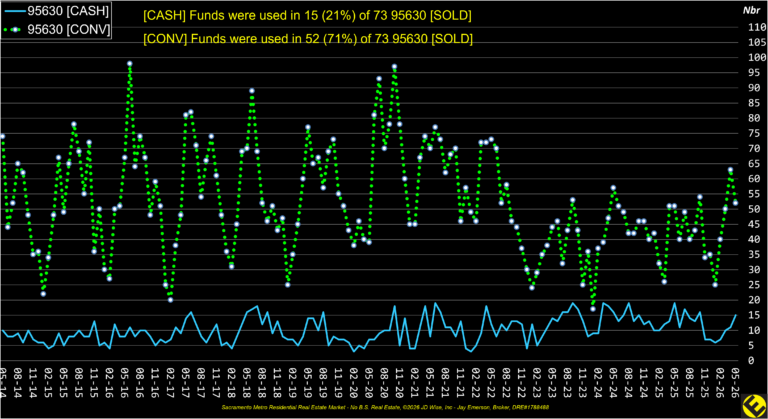This screenshot has height=419, width=768.
Task: Click the 105 y-axis label
Action: (x=757, y=42)
